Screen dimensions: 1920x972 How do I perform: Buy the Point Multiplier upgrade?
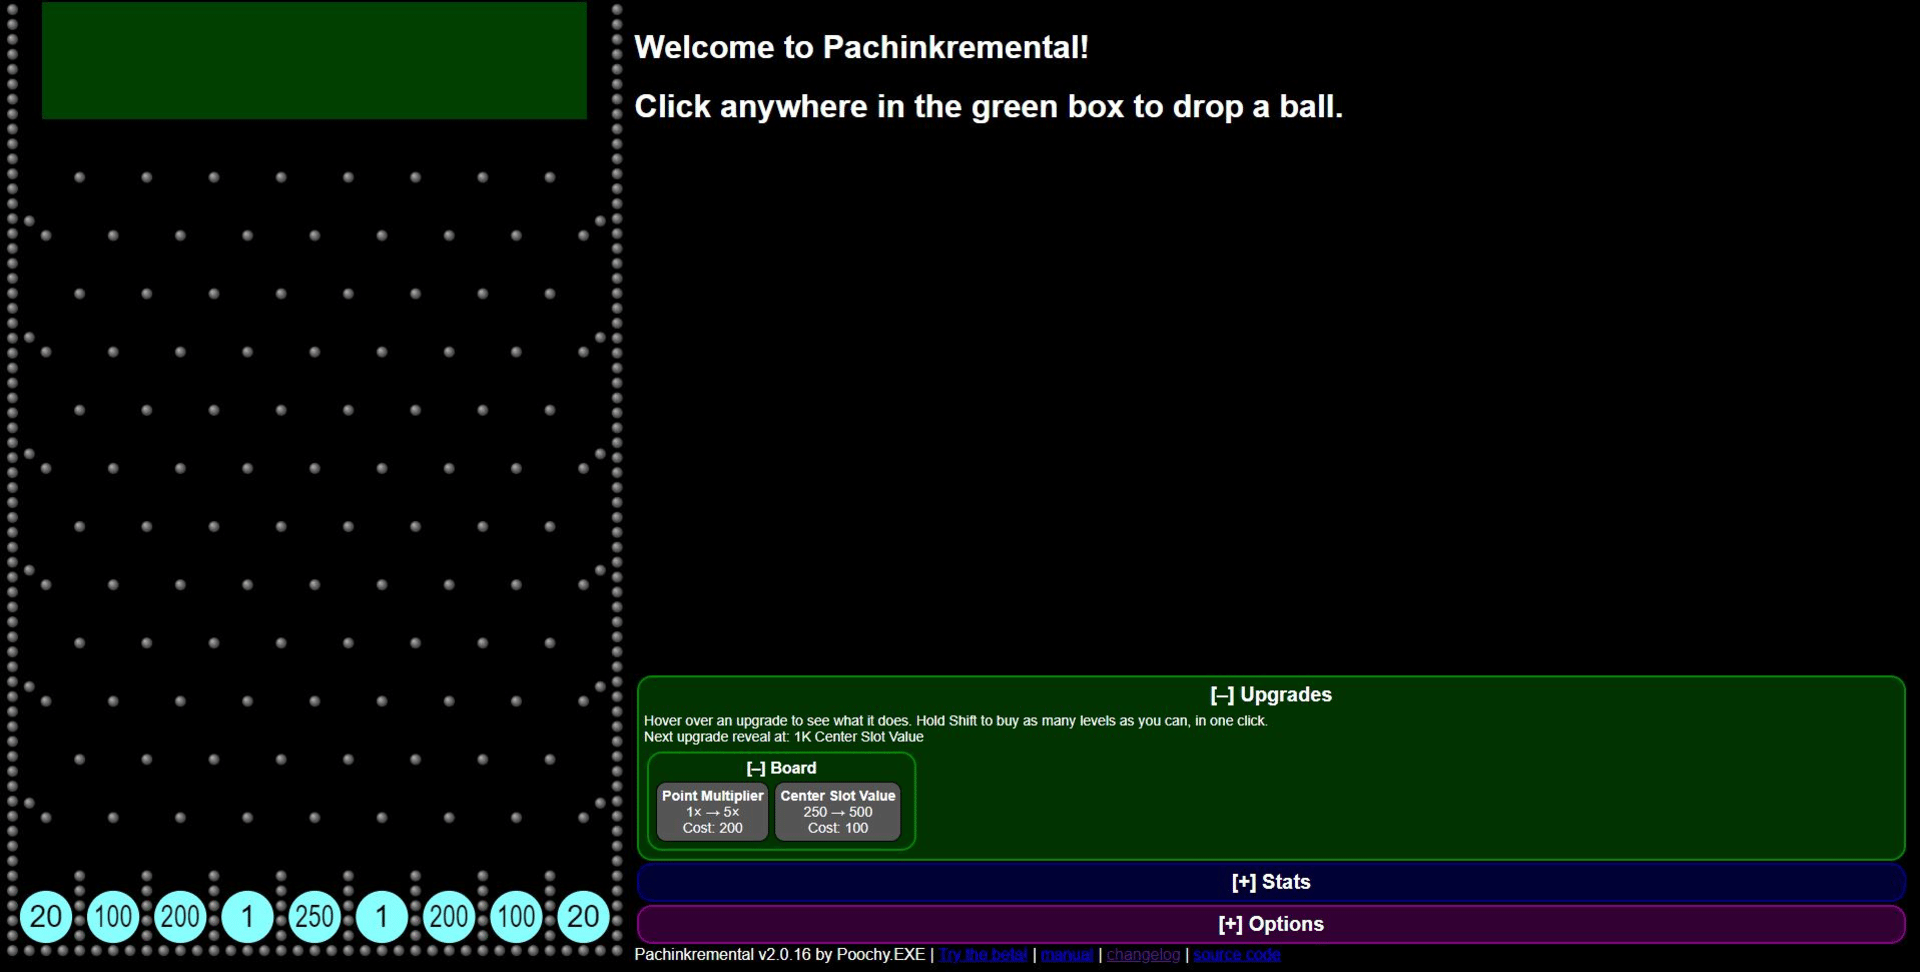point(712,811)
